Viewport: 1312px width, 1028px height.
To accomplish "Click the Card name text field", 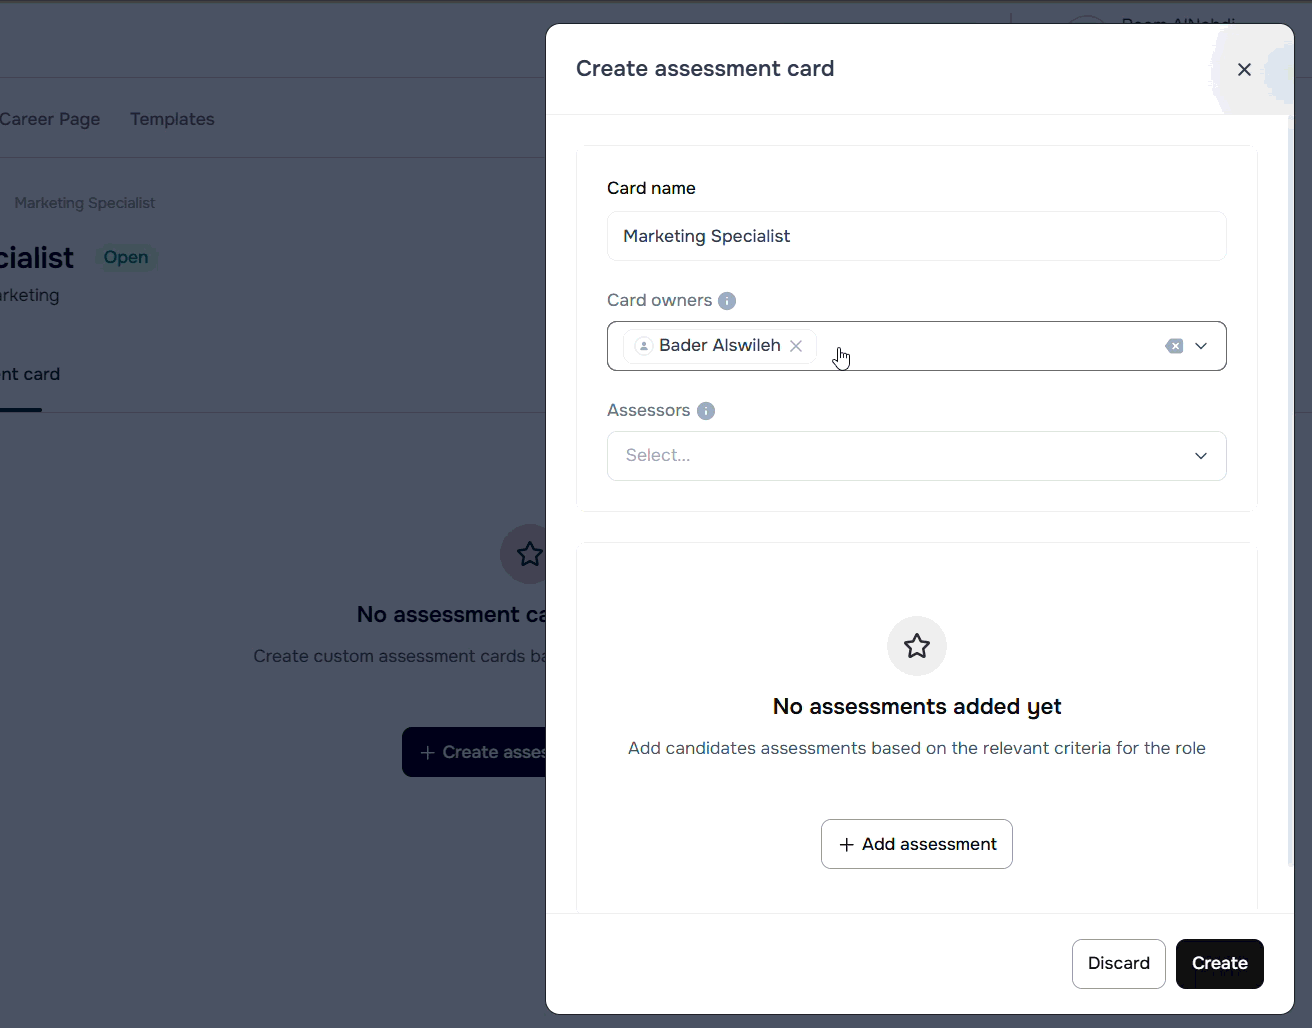I will click(916, 236).
